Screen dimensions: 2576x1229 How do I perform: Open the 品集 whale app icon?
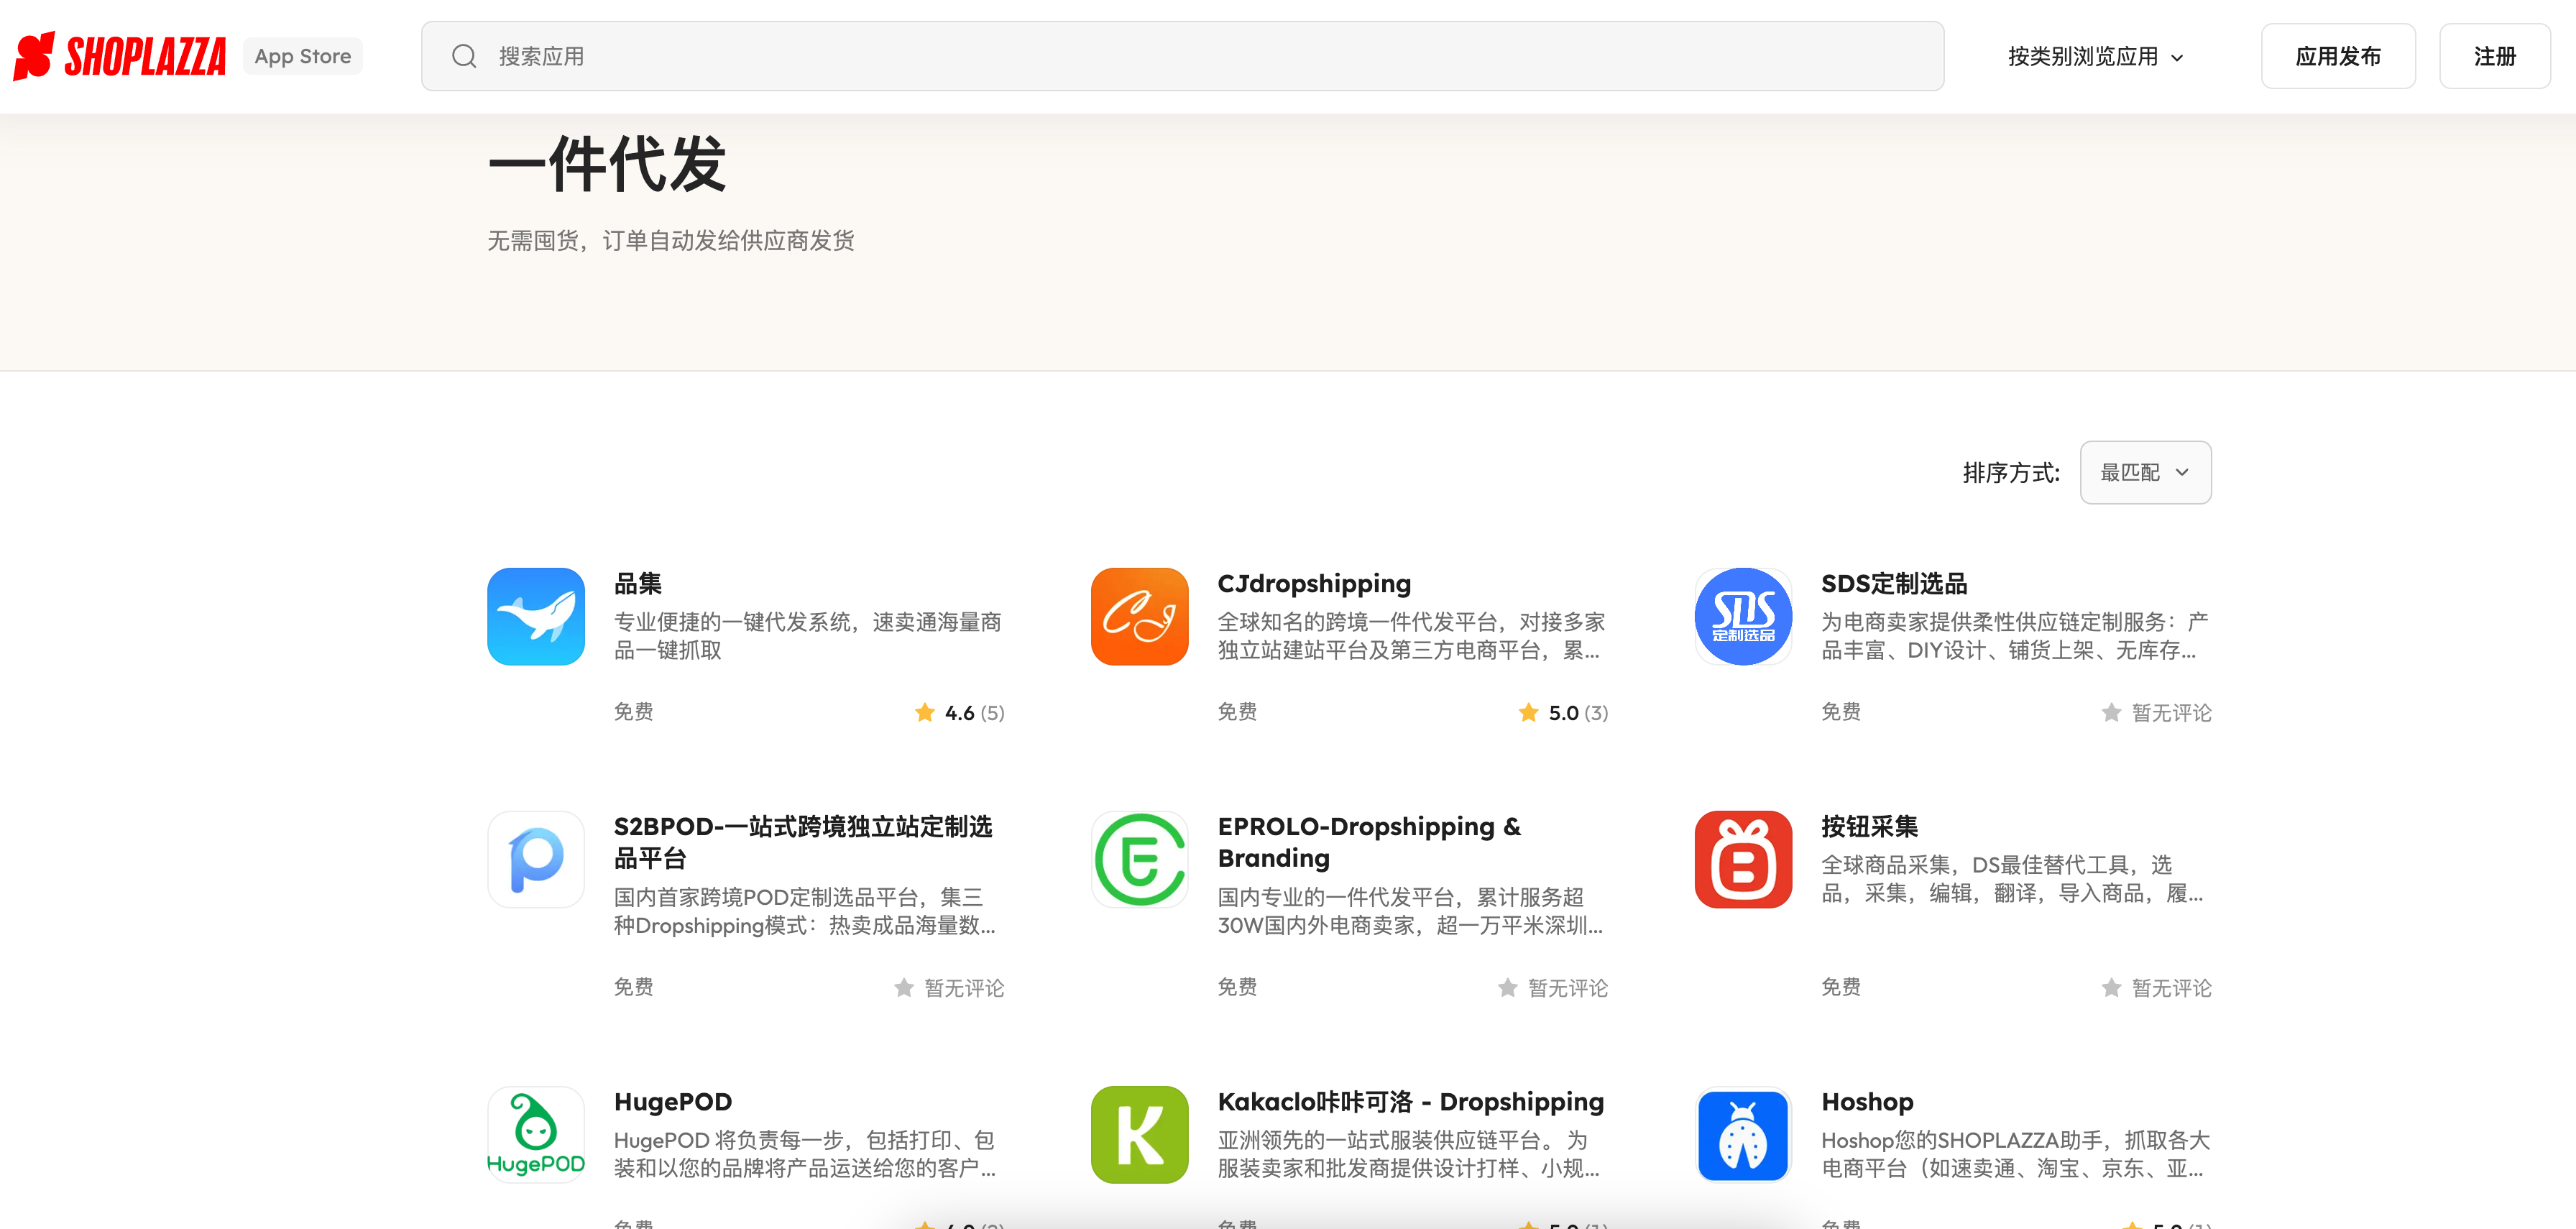535,616
